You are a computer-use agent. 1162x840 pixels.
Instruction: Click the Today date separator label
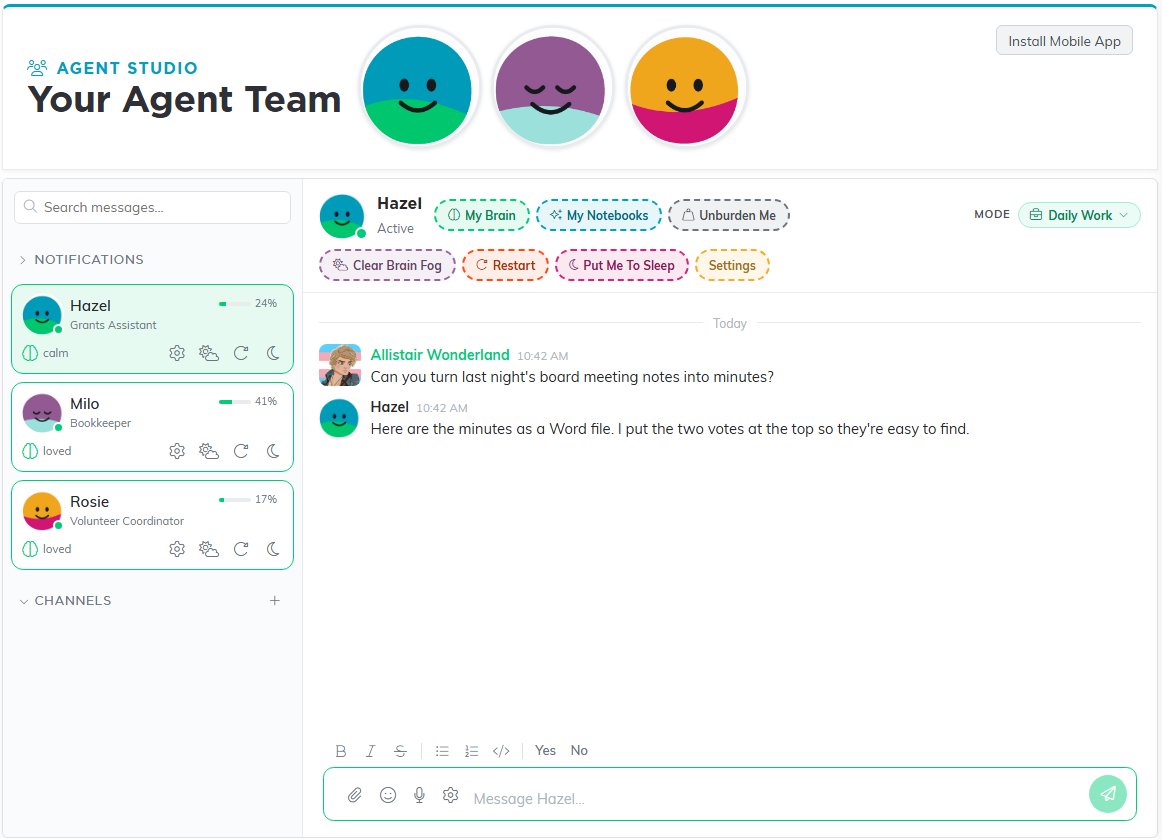point(729,323)
